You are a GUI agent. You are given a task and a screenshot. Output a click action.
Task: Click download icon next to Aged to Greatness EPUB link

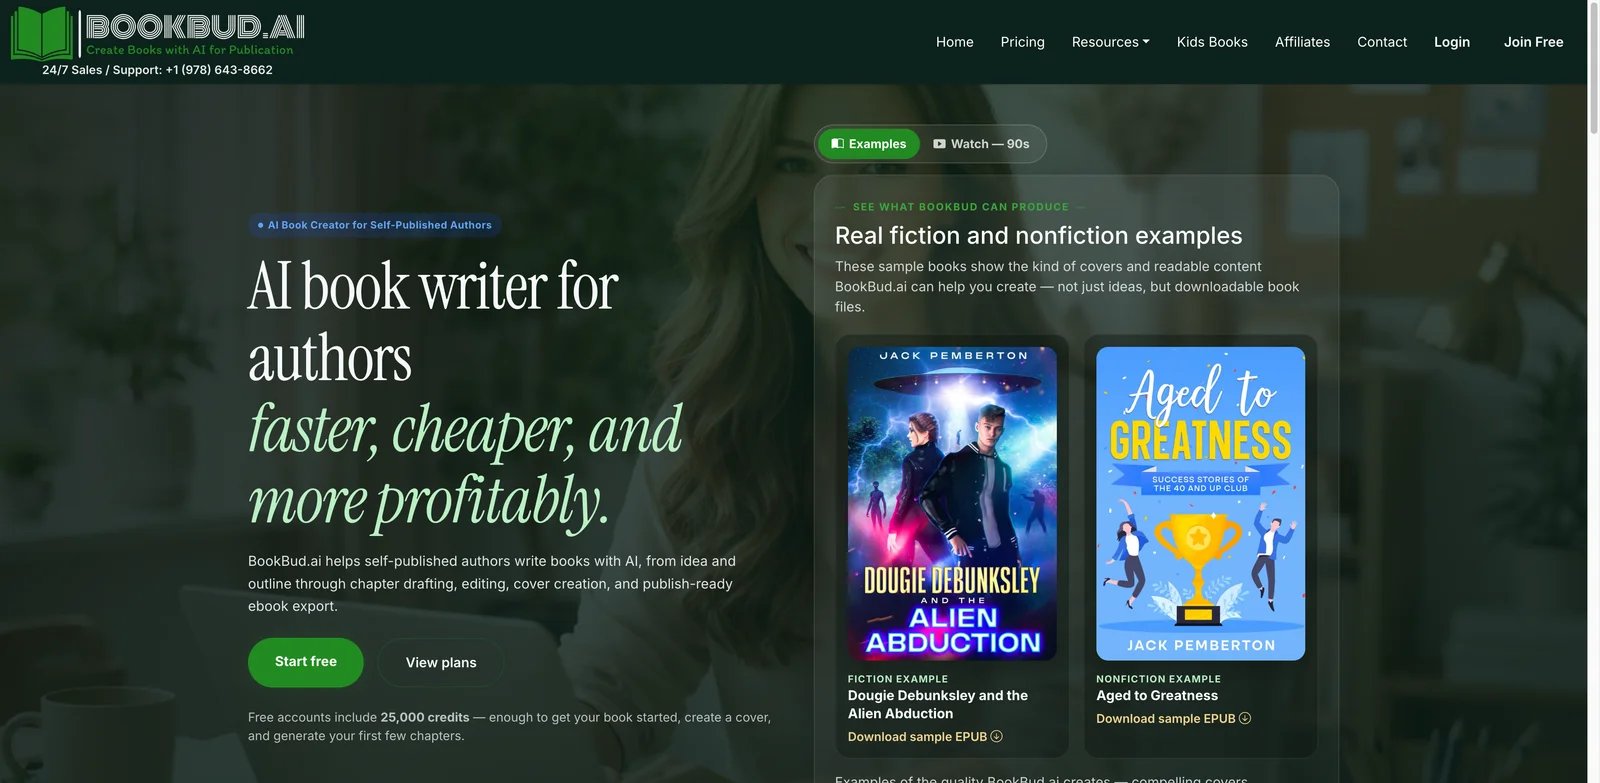point(1245,719)
